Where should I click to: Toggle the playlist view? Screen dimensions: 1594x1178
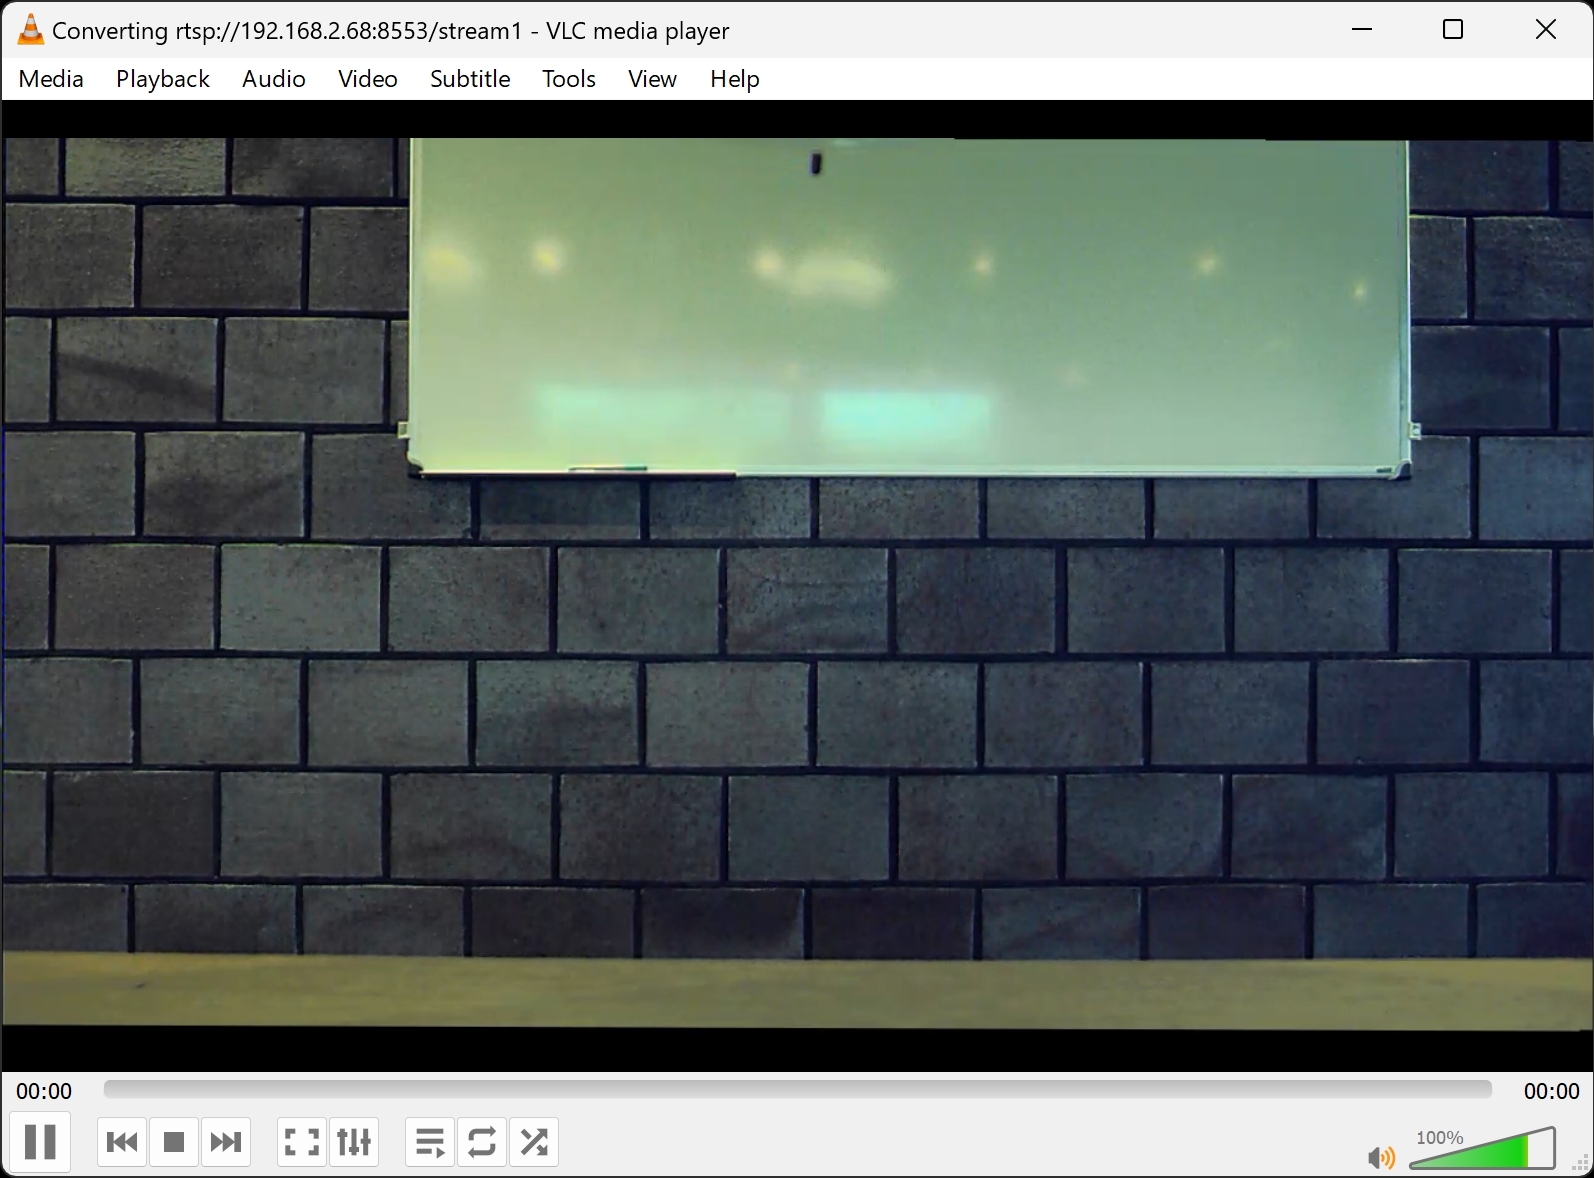430,1142
